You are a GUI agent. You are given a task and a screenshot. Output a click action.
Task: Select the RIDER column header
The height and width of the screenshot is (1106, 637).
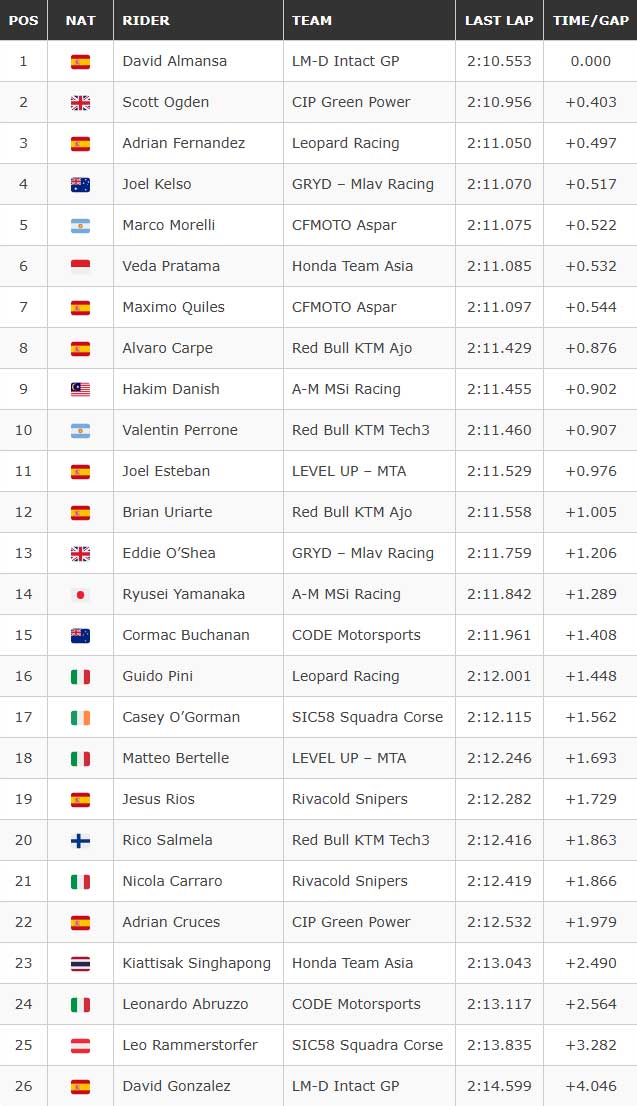pyautogui.click(x=146, y=20)
